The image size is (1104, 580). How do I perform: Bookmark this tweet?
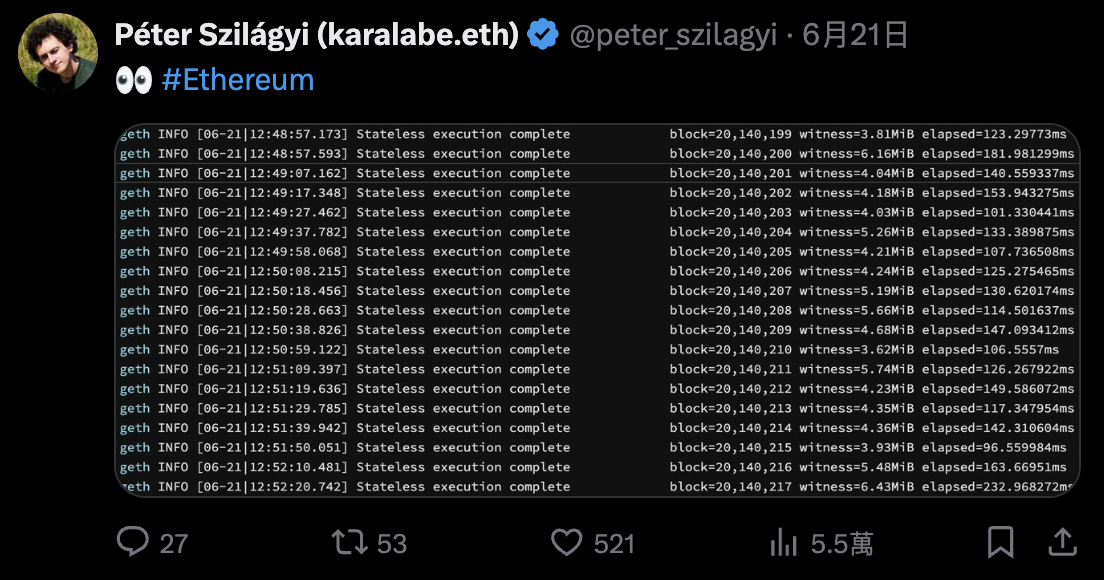tap(1000, 542)
